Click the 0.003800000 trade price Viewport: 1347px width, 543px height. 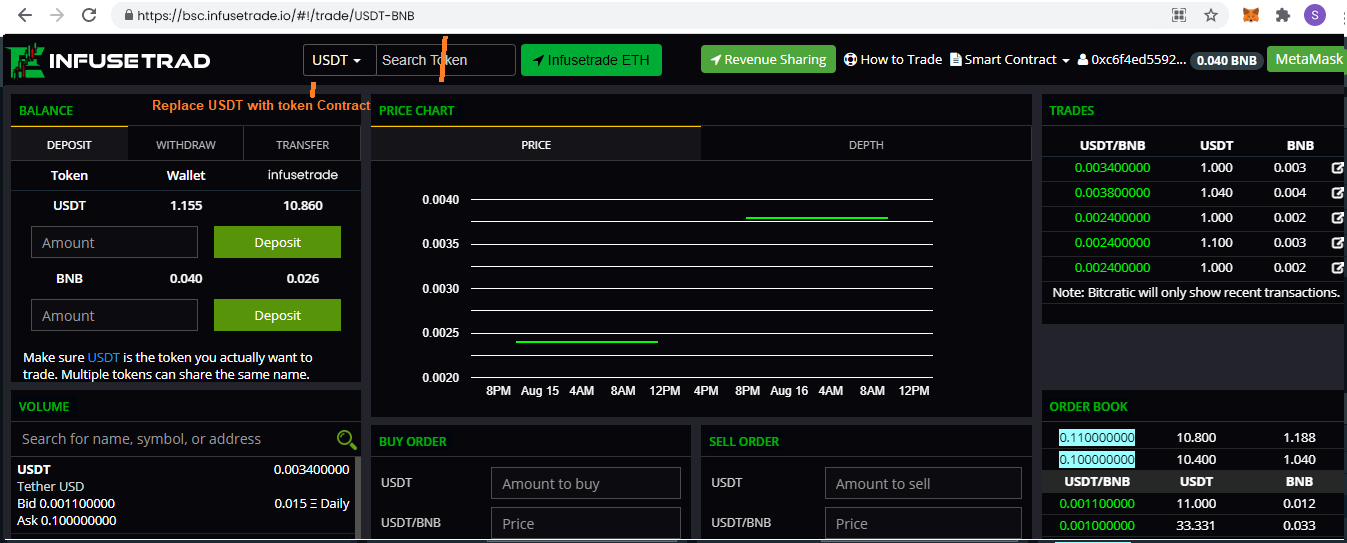click(1112, 193)
